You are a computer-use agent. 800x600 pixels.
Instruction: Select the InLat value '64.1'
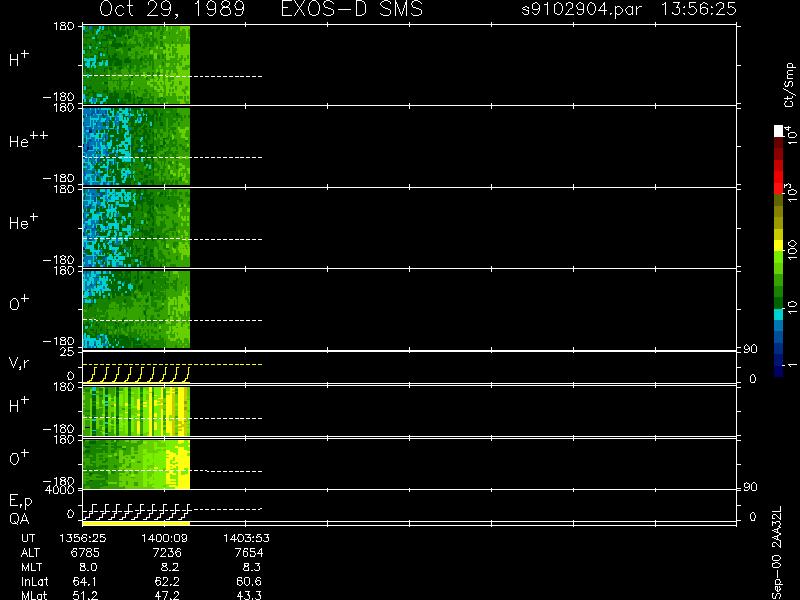(85, 582)
